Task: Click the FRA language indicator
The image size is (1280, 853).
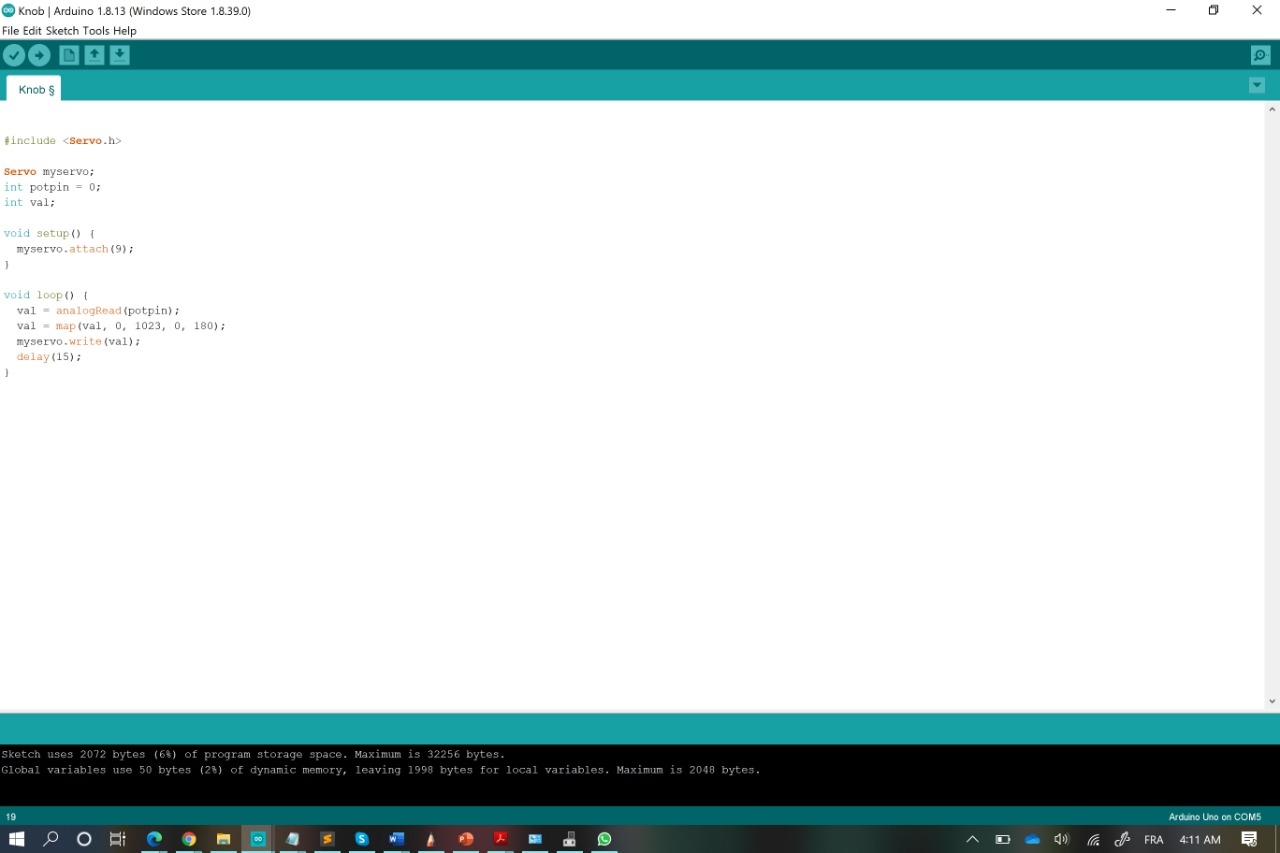Action: coord(1154,840)
